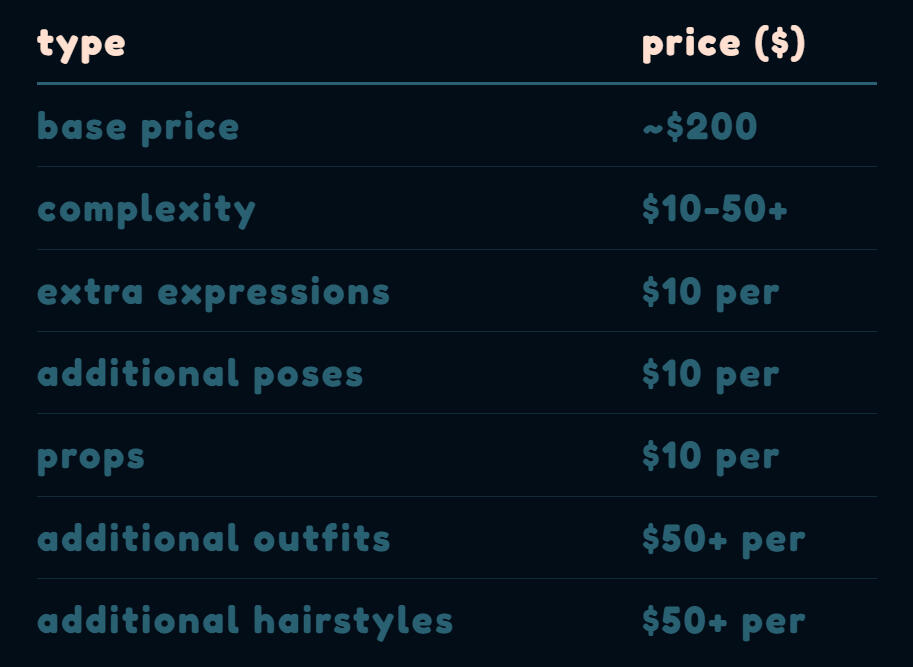Select the "props" row label
913x667 pixels.
click(91, 456)
